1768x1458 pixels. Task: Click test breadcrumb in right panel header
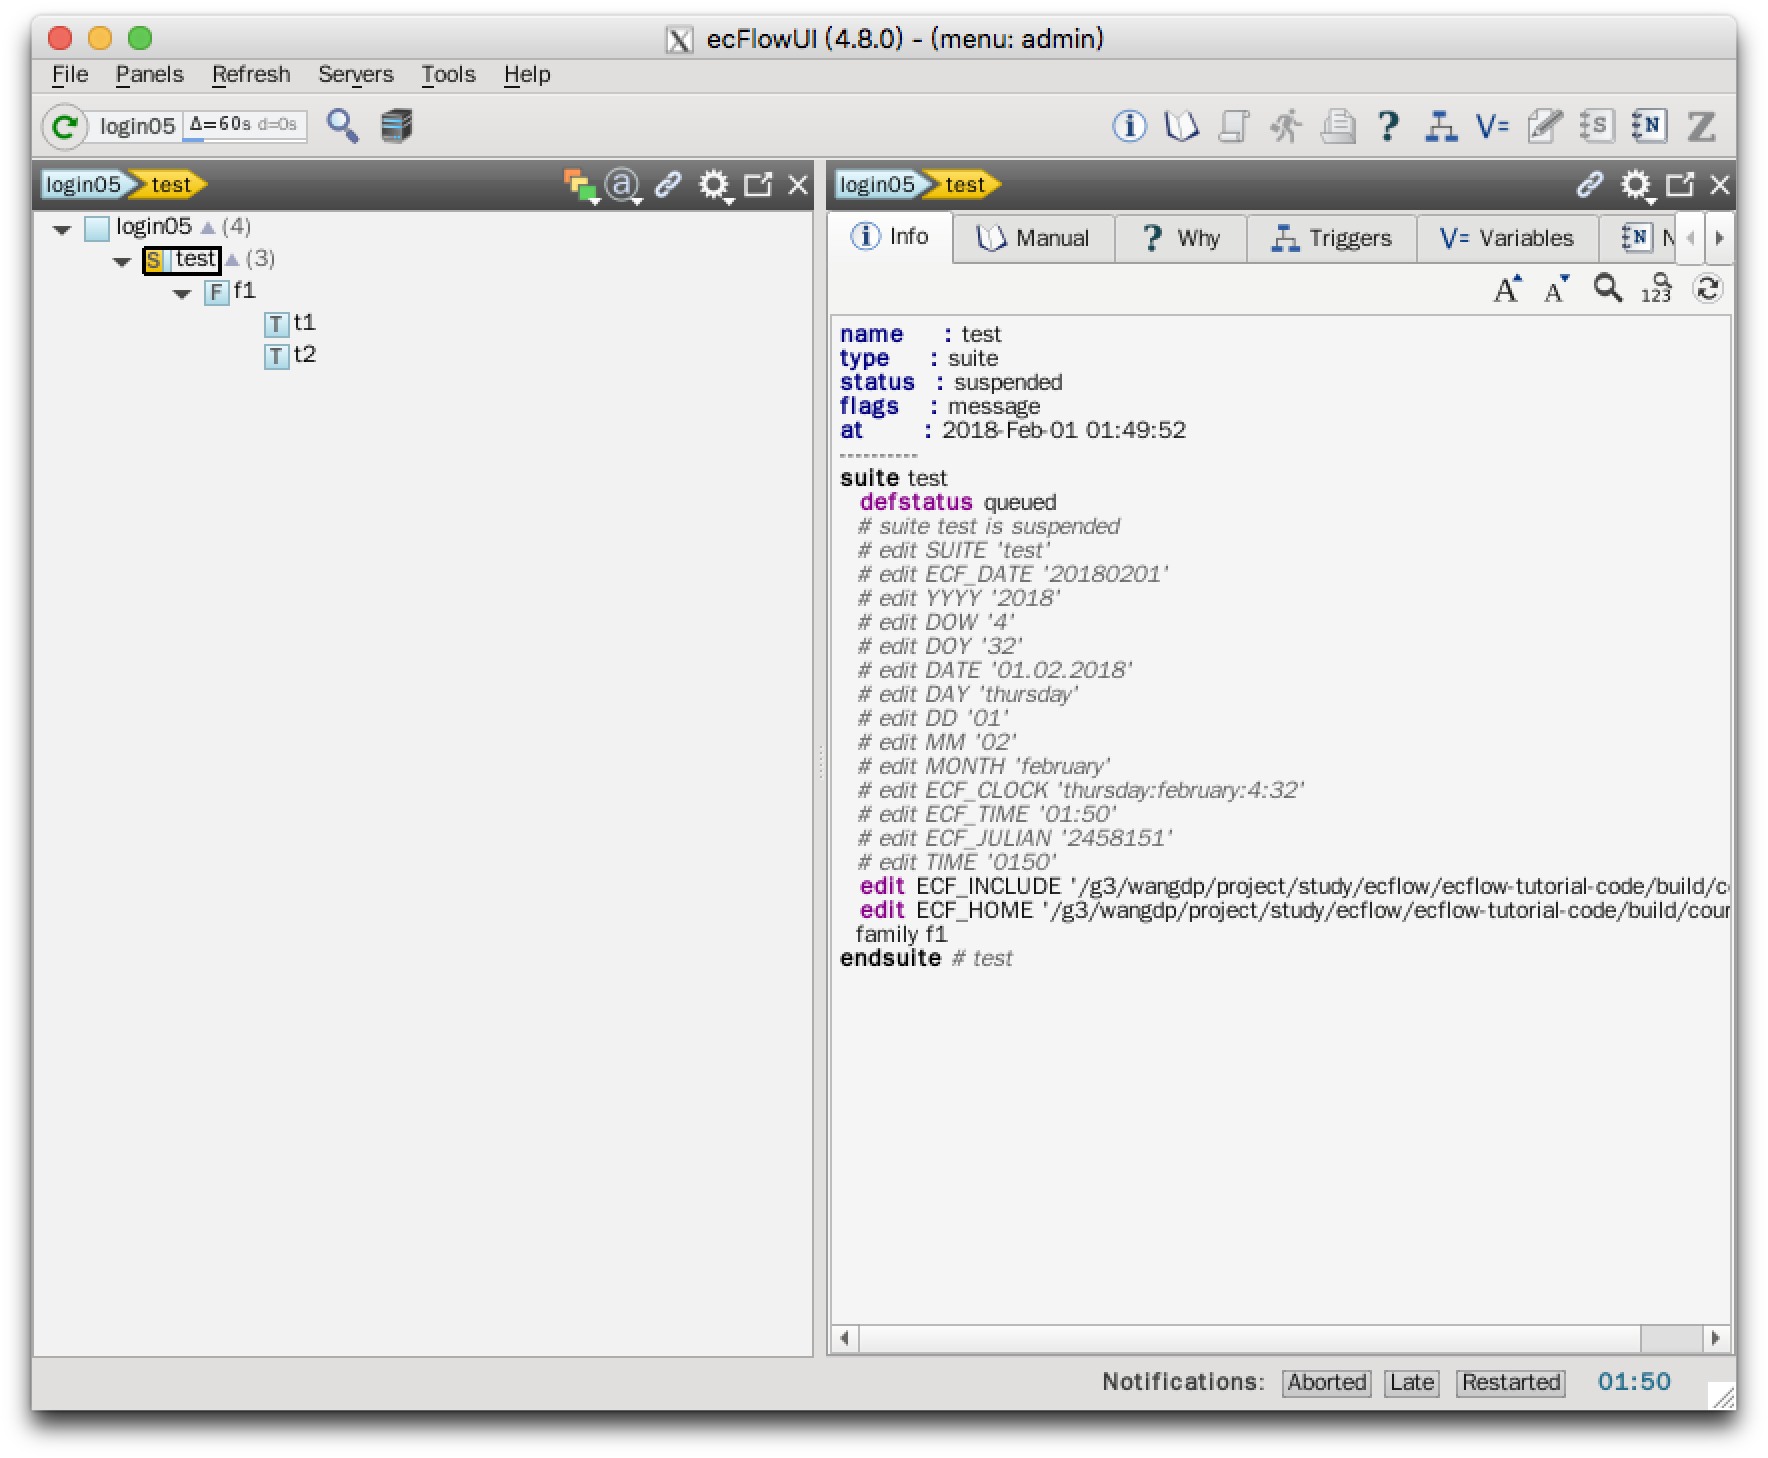(965, 185)
